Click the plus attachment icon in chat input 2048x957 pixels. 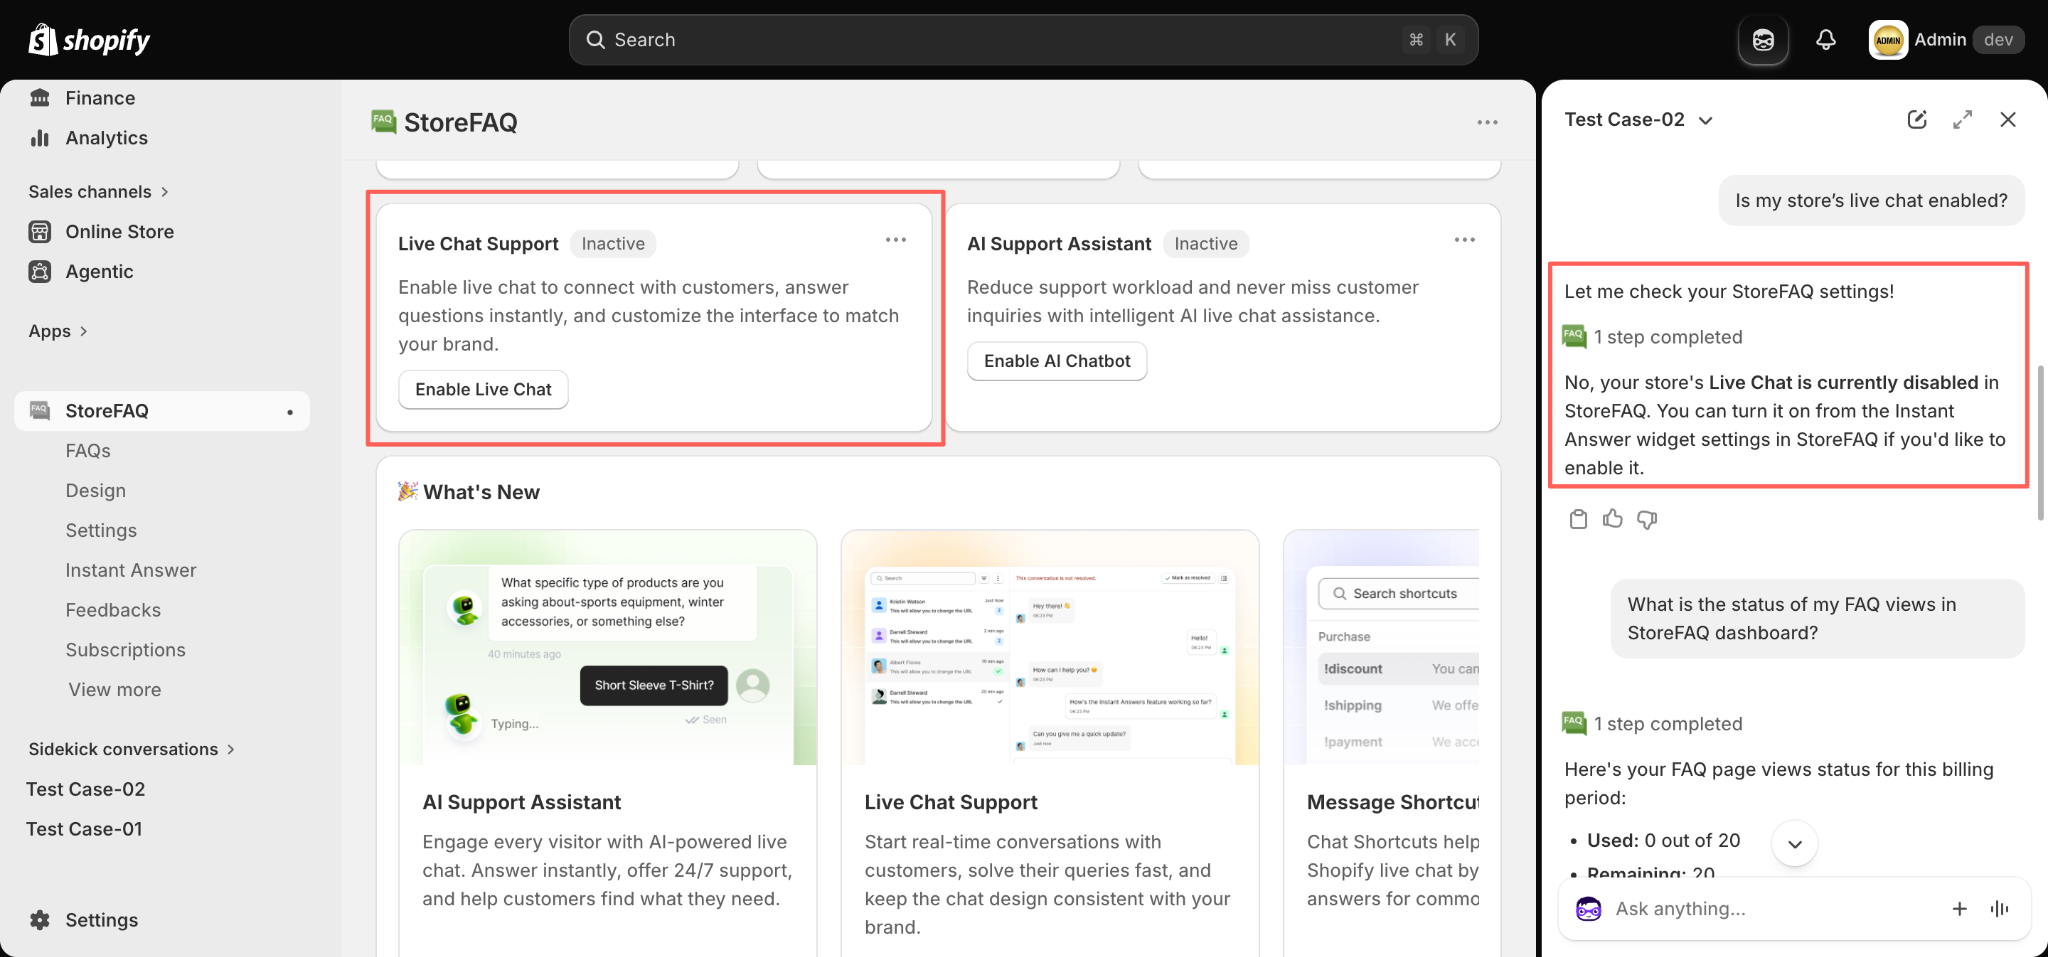[x=1960, y=909]
